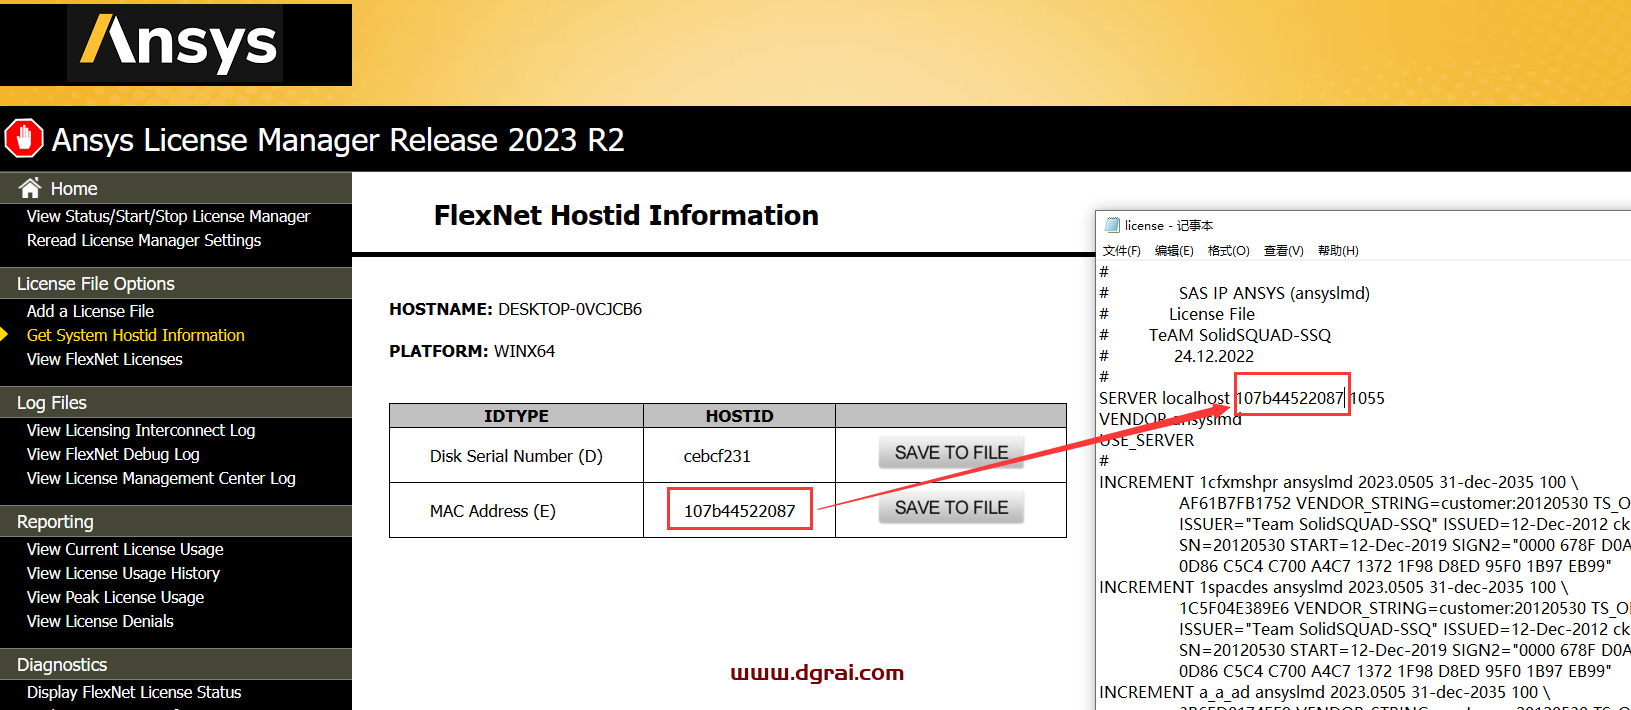This screenshot has height=710, width=1631.
Task: Open Notepad 查看(V) menu
Action: [x=1284, y=251]
